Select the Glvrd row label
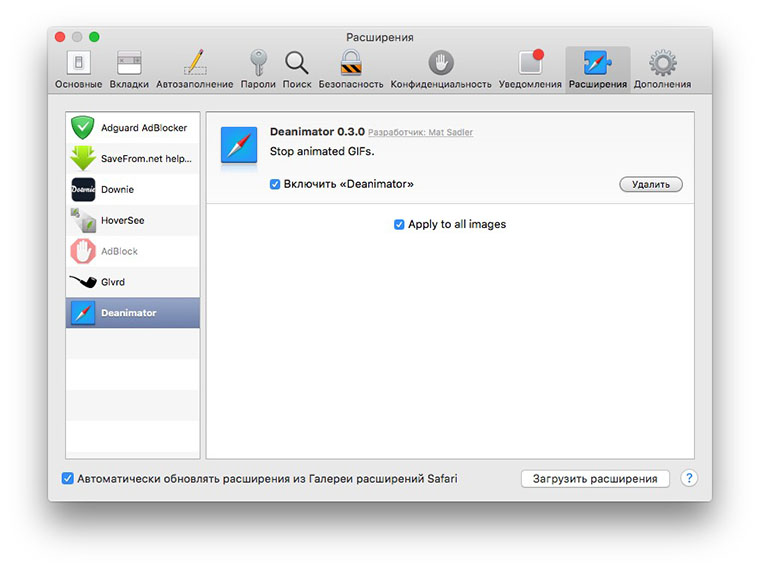The image size is (760, 570). point(113,282)
